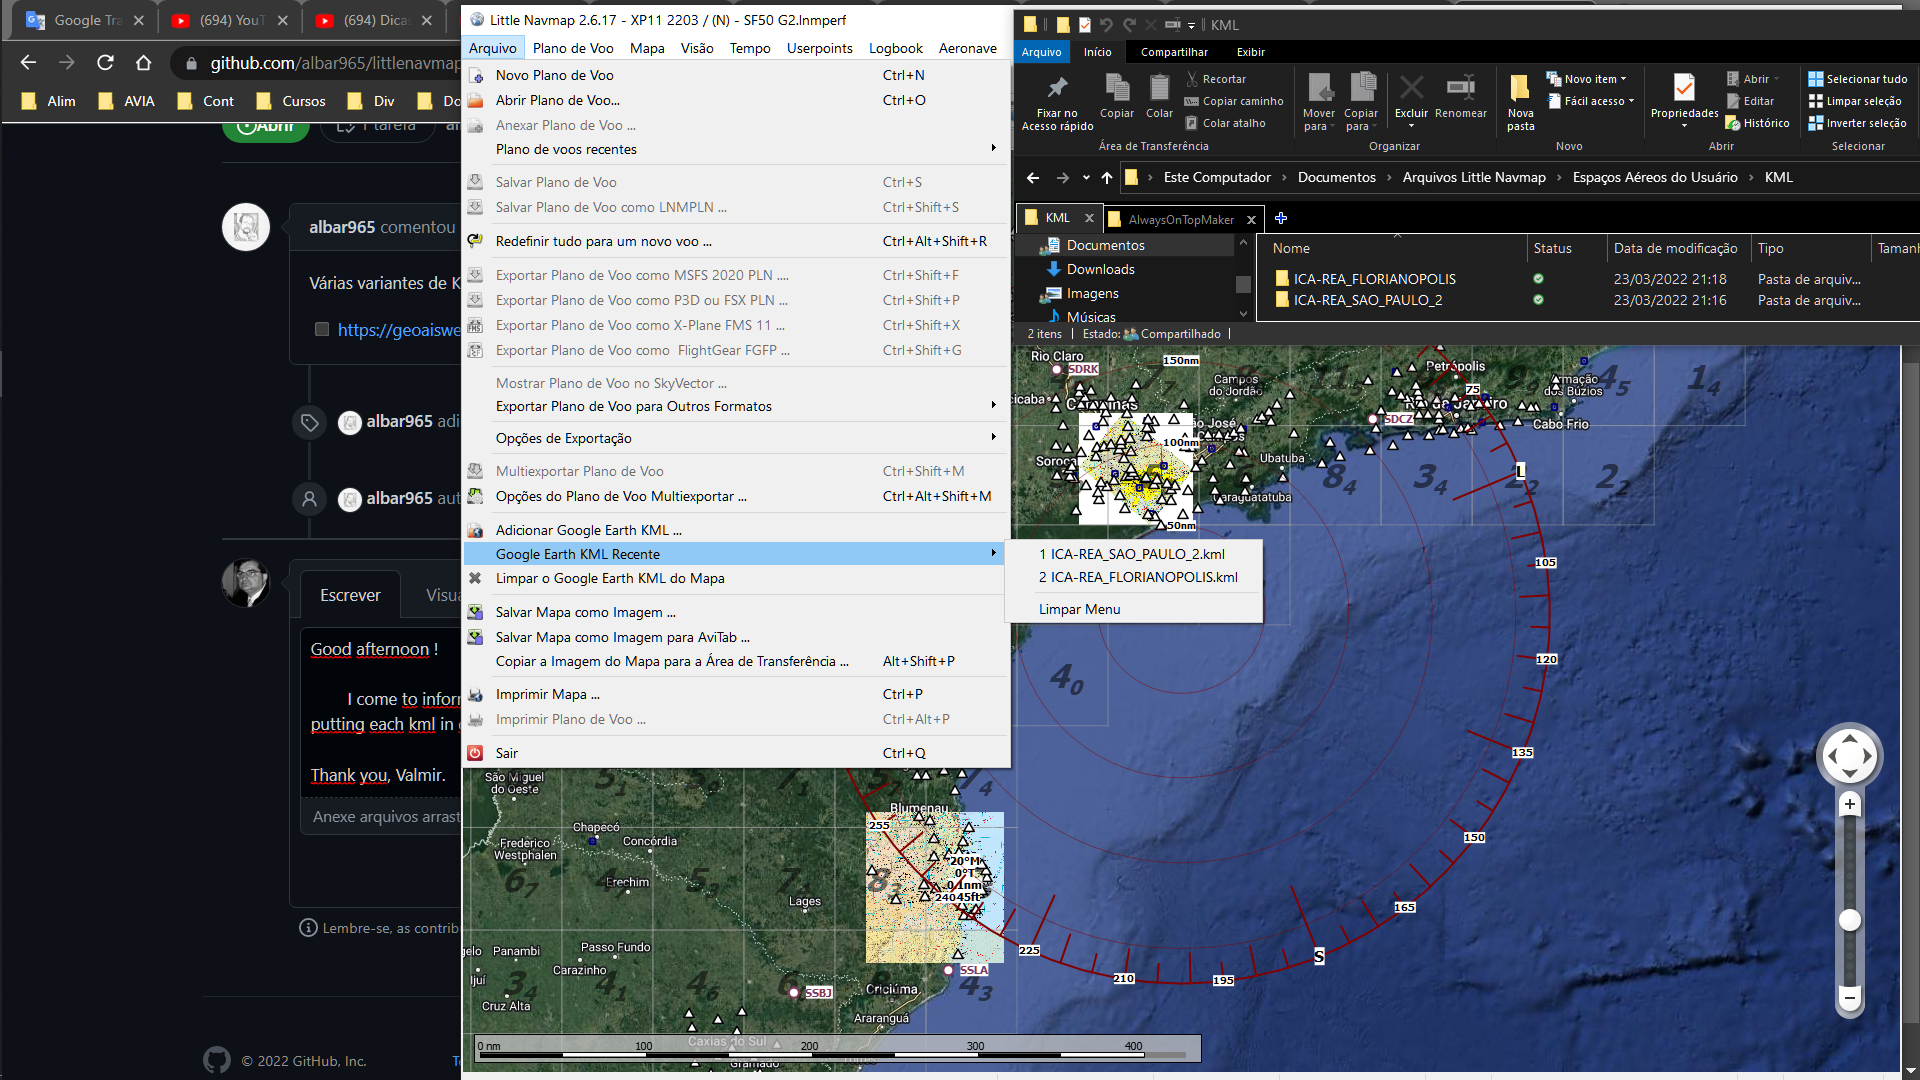Click the Renomear icon in Explorer ribbon
This screenshot has height=1080, width=1920.
(x=1461, y=87)
